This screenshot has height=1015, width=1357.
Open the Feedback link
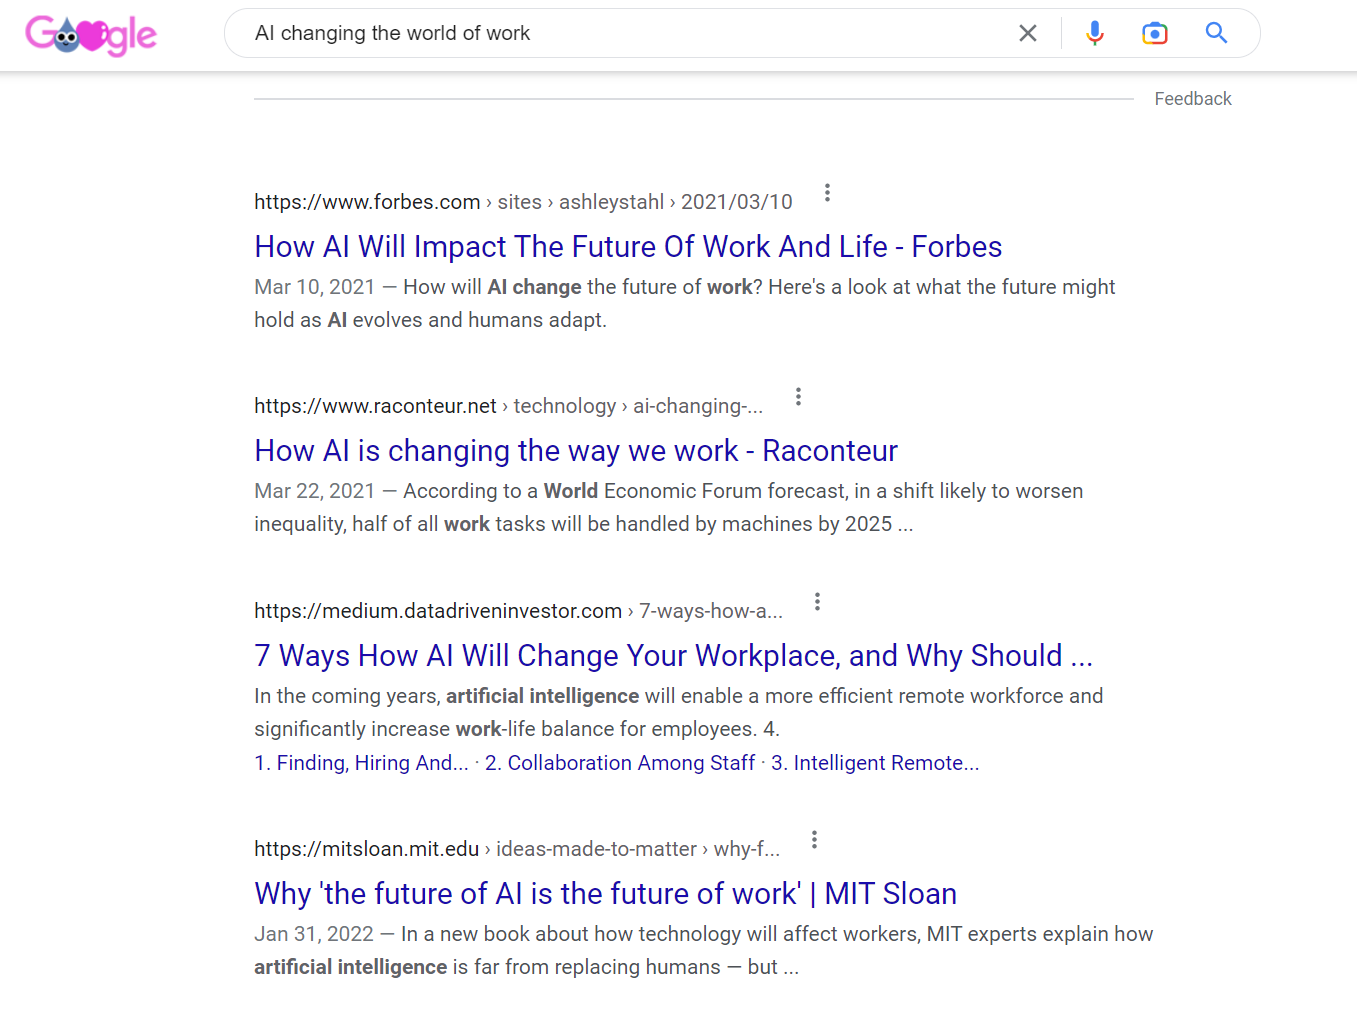click(x=1193, y=99)
